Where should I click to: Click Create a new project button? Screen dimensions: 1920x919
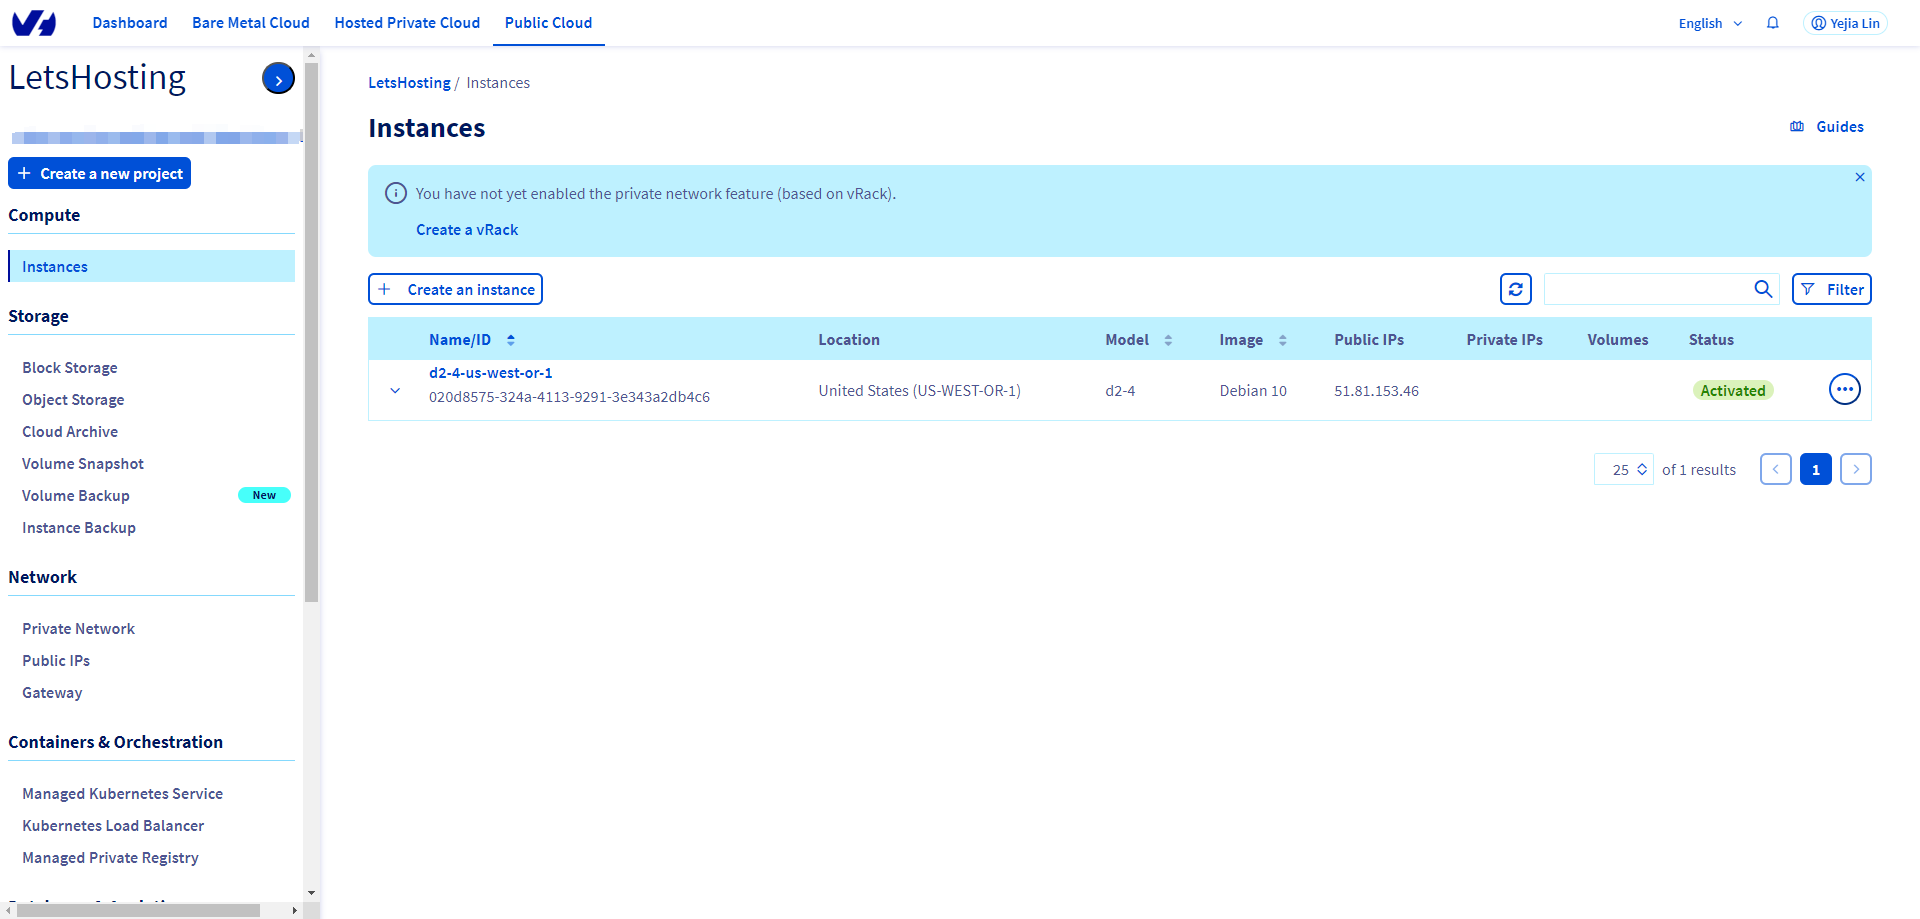pyautogui.click(x=99, y=173)
